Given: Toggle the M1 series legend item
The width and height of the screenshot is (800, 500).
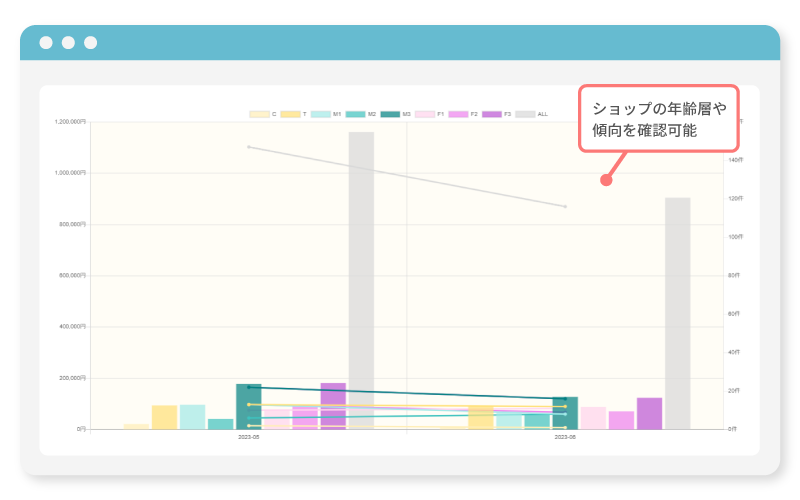Looking at the screenshot, I should (326, 114).
